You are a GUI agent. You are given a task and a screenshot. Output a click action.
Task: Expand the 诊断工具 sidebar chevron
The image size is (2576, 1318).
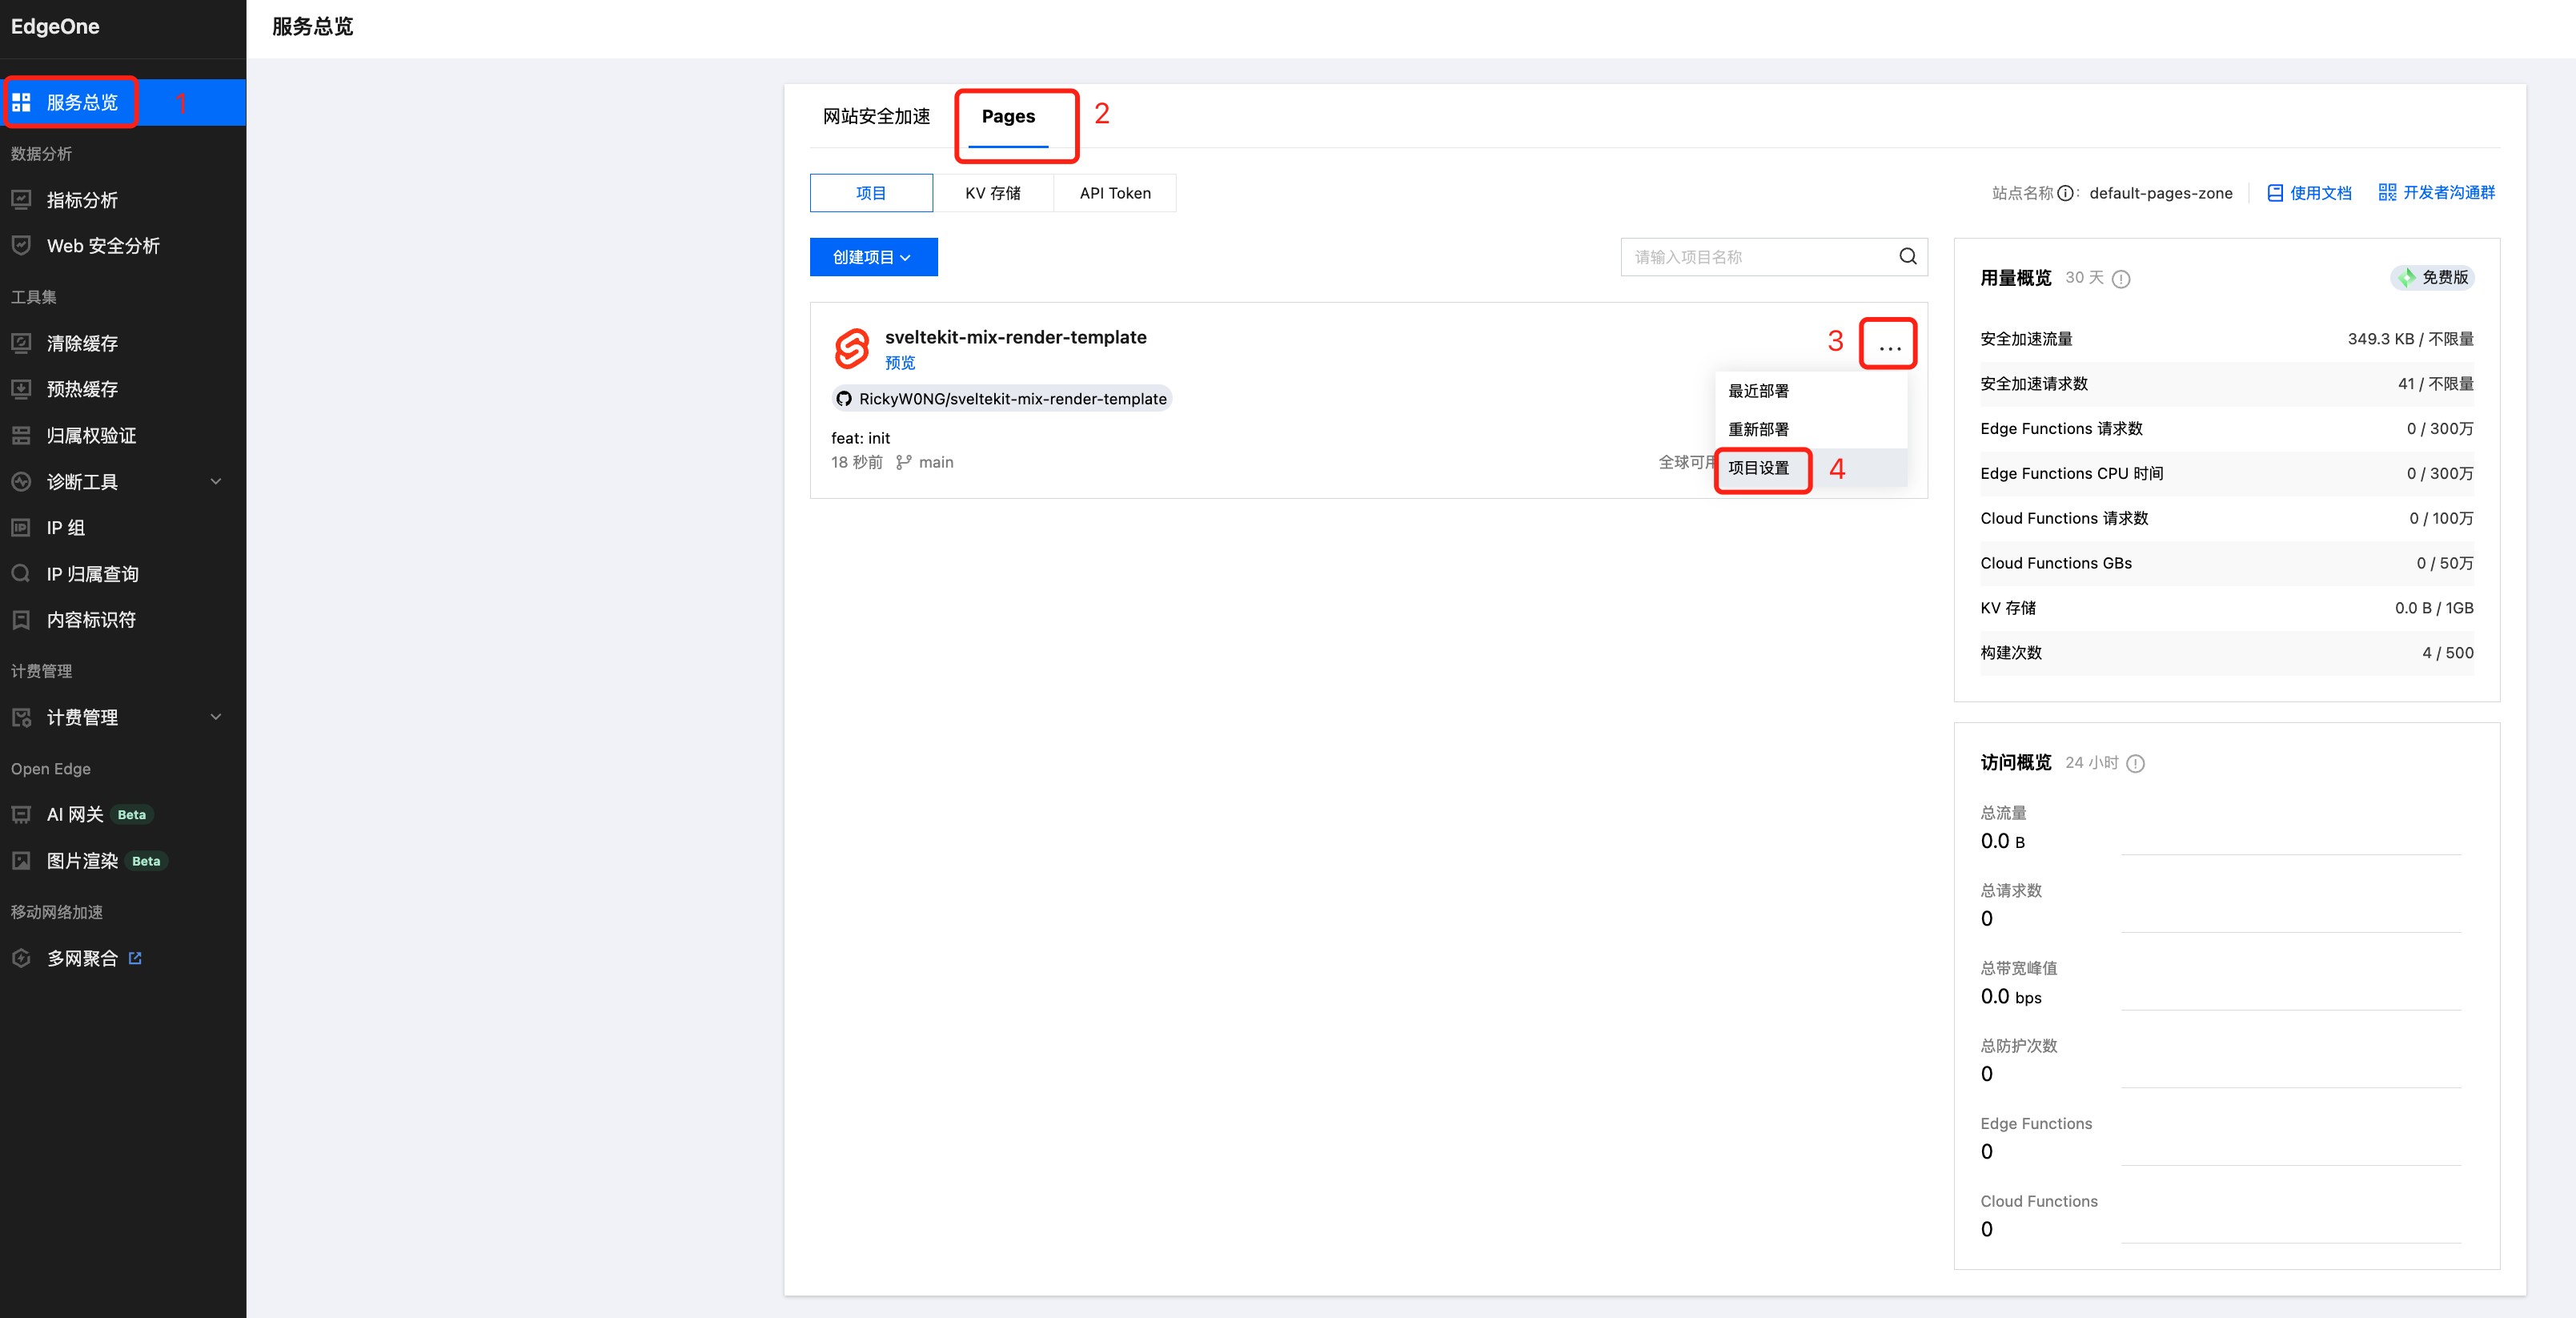pos(216,482)
